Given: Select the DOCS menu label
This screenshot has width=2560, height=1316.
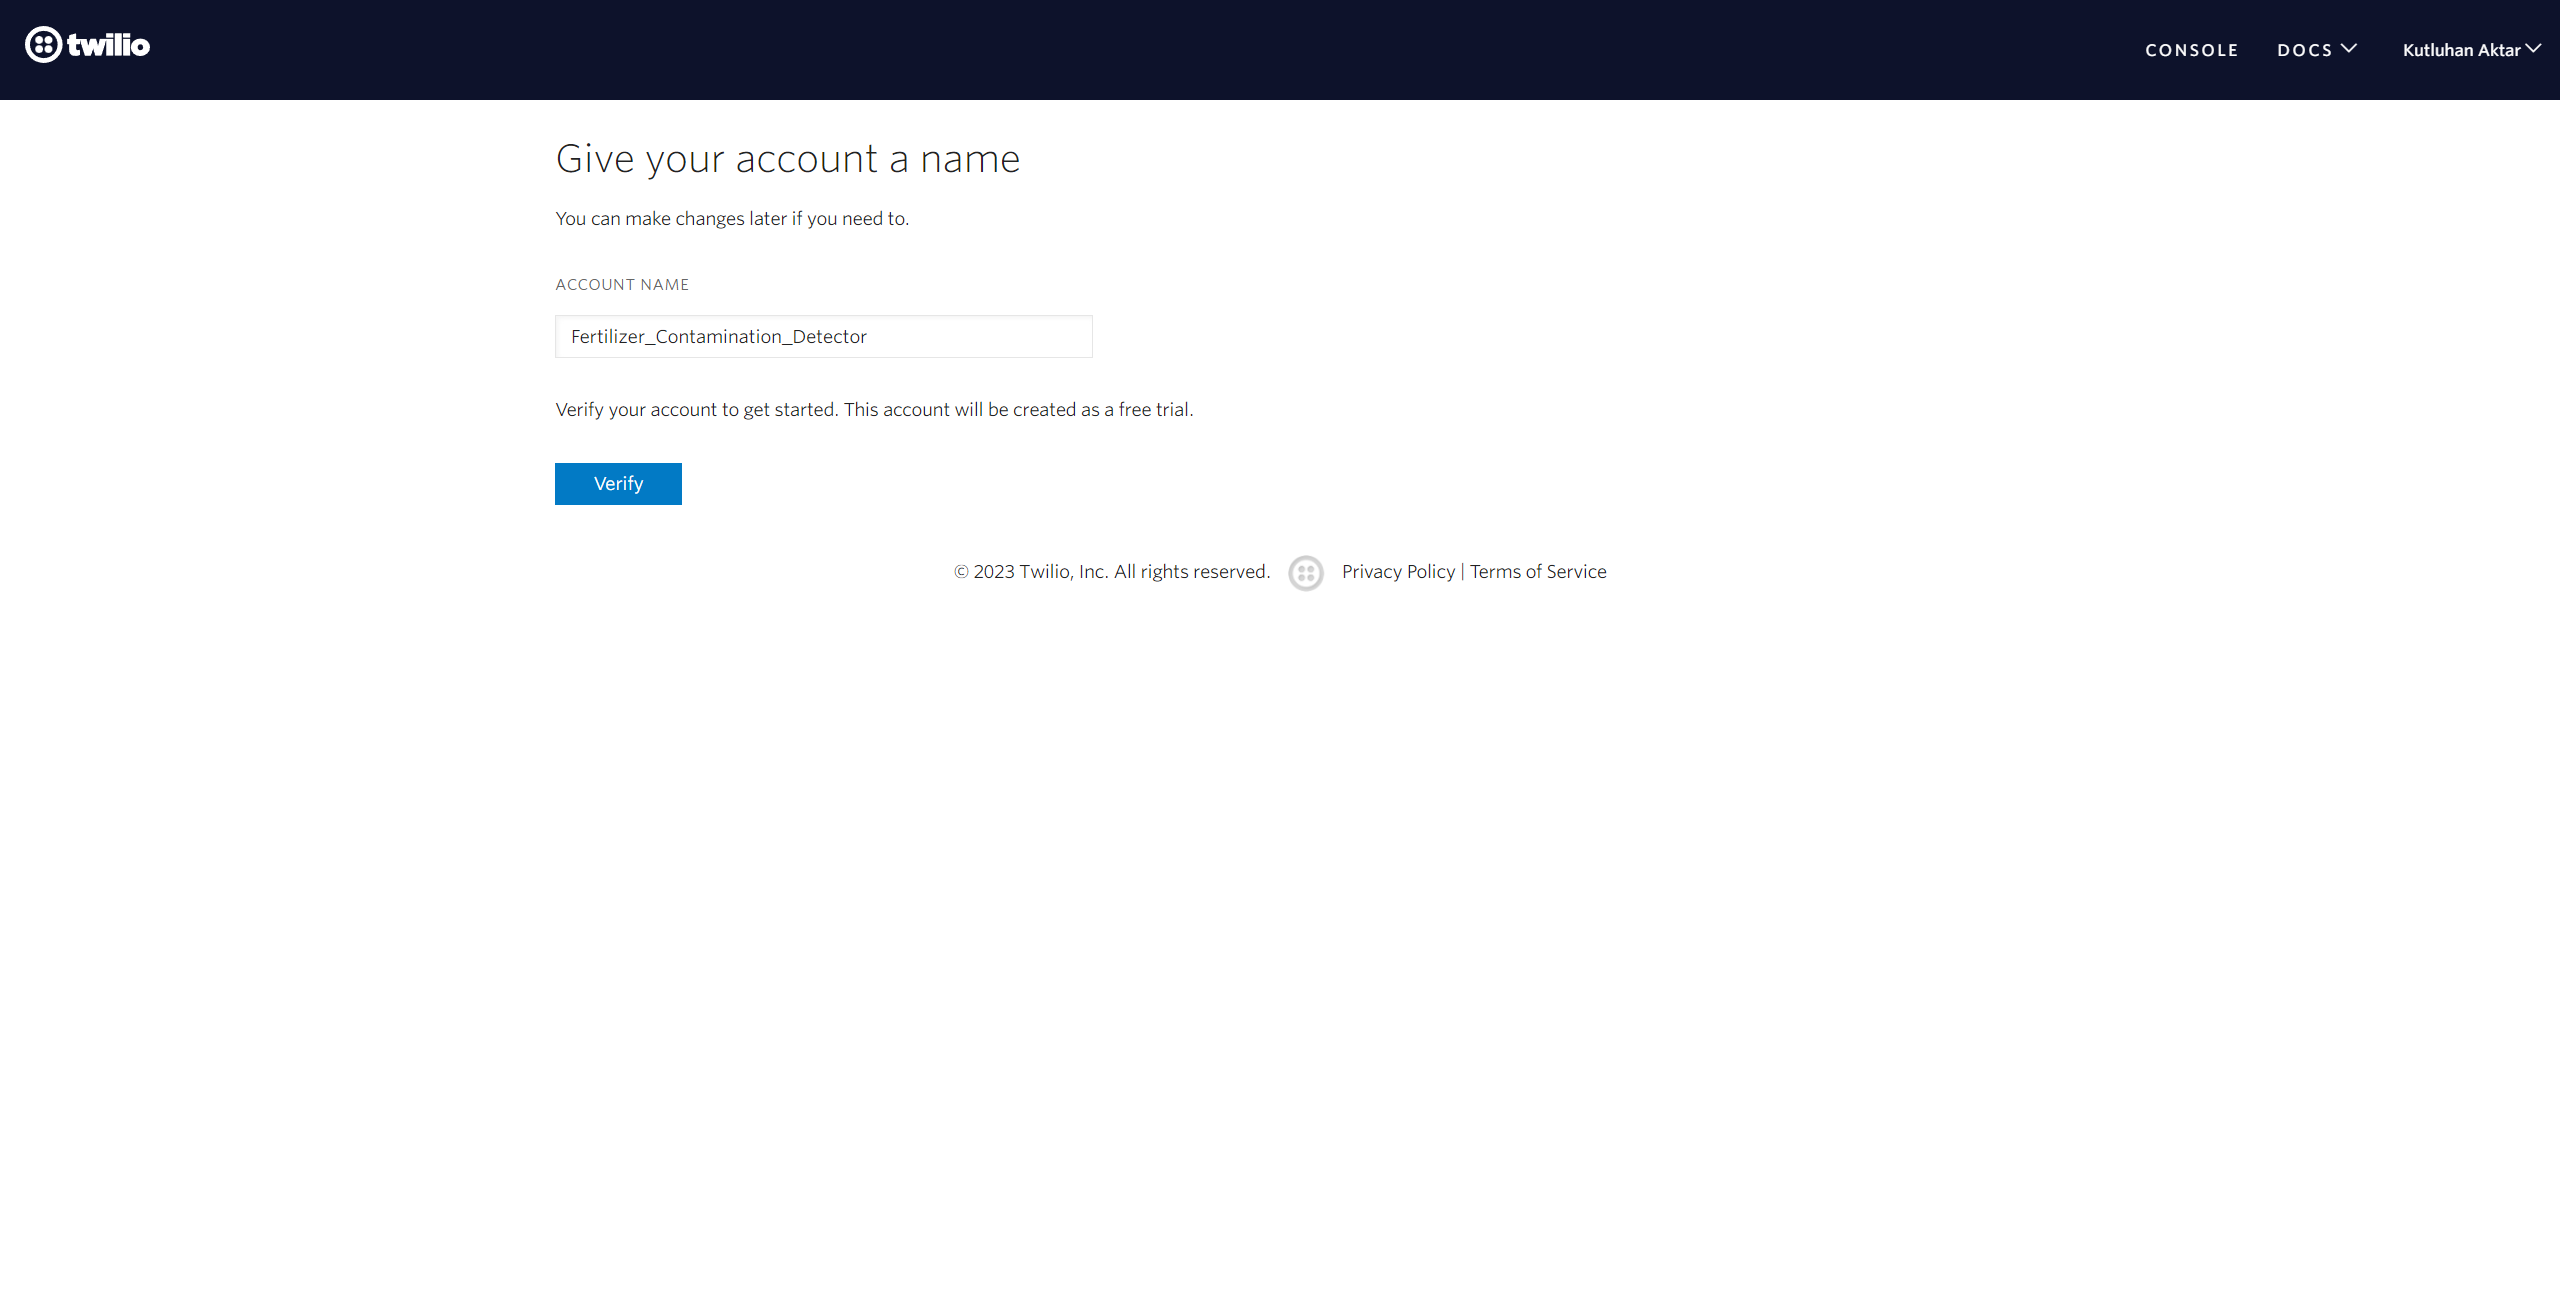Looking at the screenshot, I should pos(2304,50).
